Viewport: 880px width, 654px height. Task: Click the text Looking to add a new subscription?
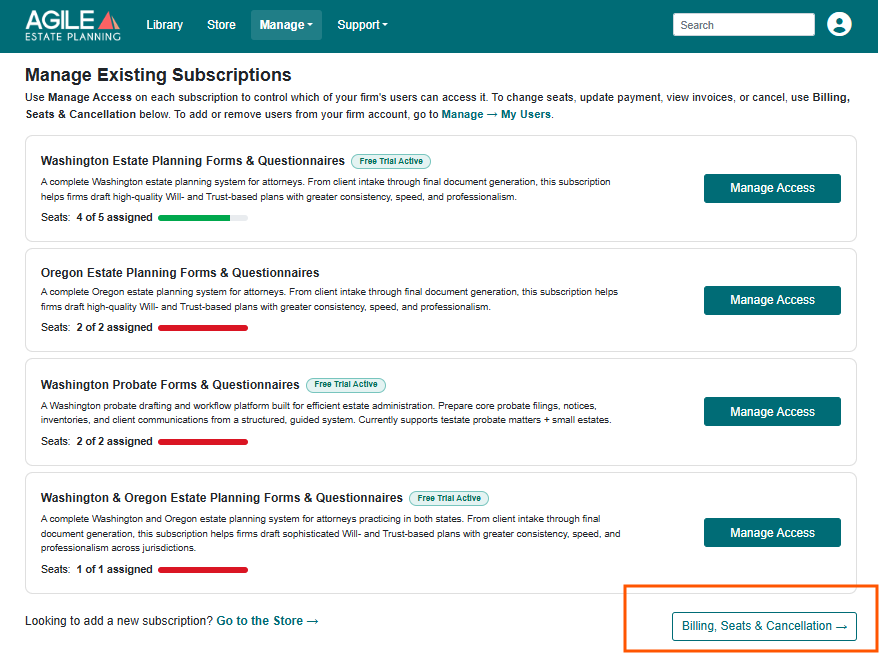[x=119, y=621]
